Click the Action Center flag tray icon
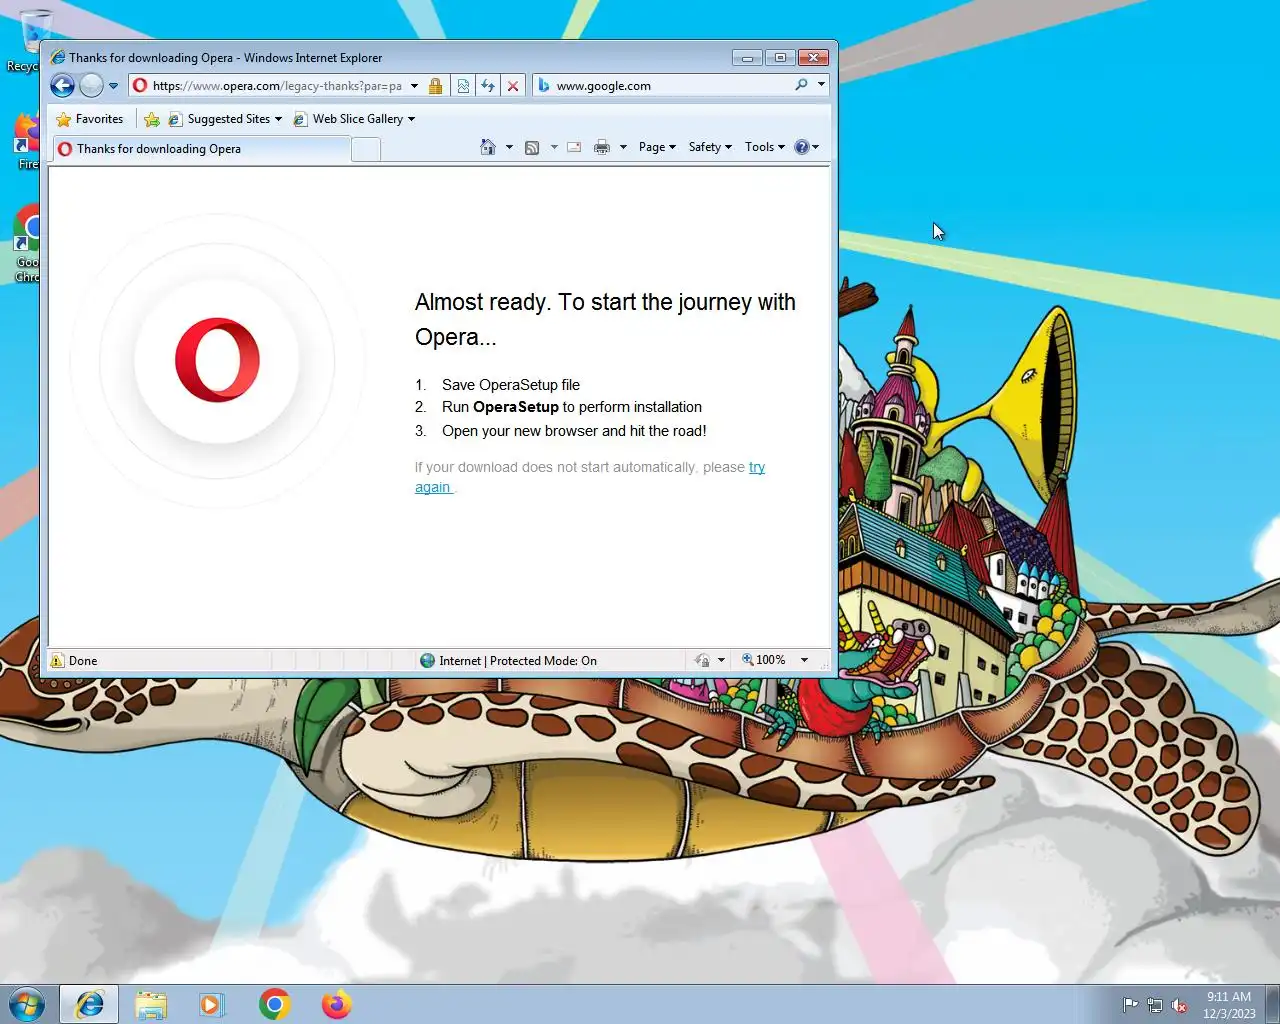This screenshot has height=1024, width=1280. (x=1130, y=1005)
